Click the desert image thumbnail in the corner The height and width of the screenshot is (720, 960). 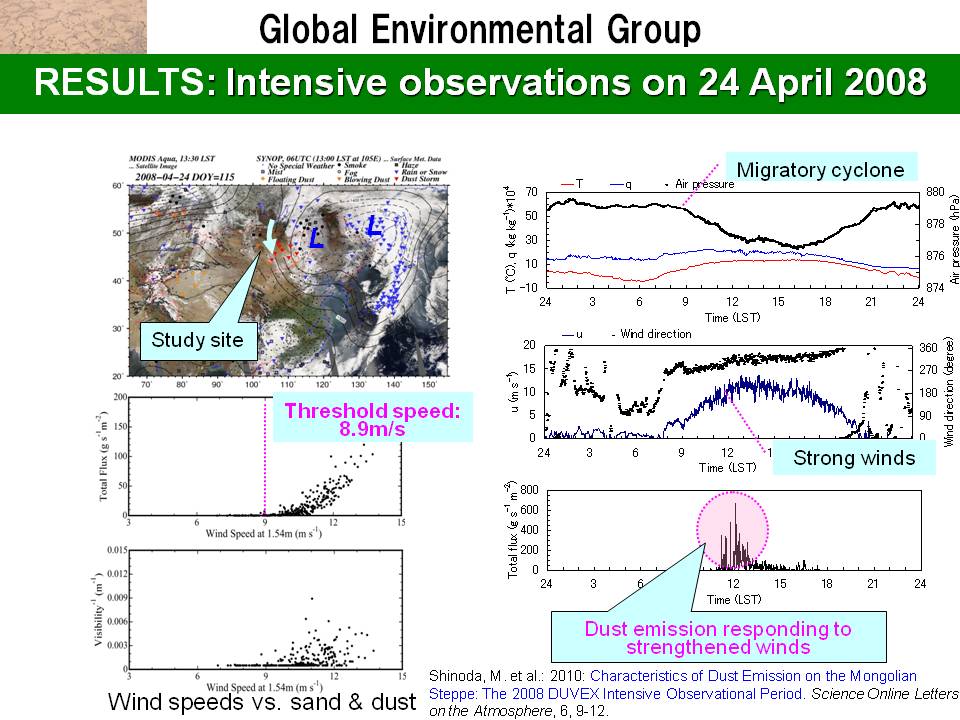[73, 26]
